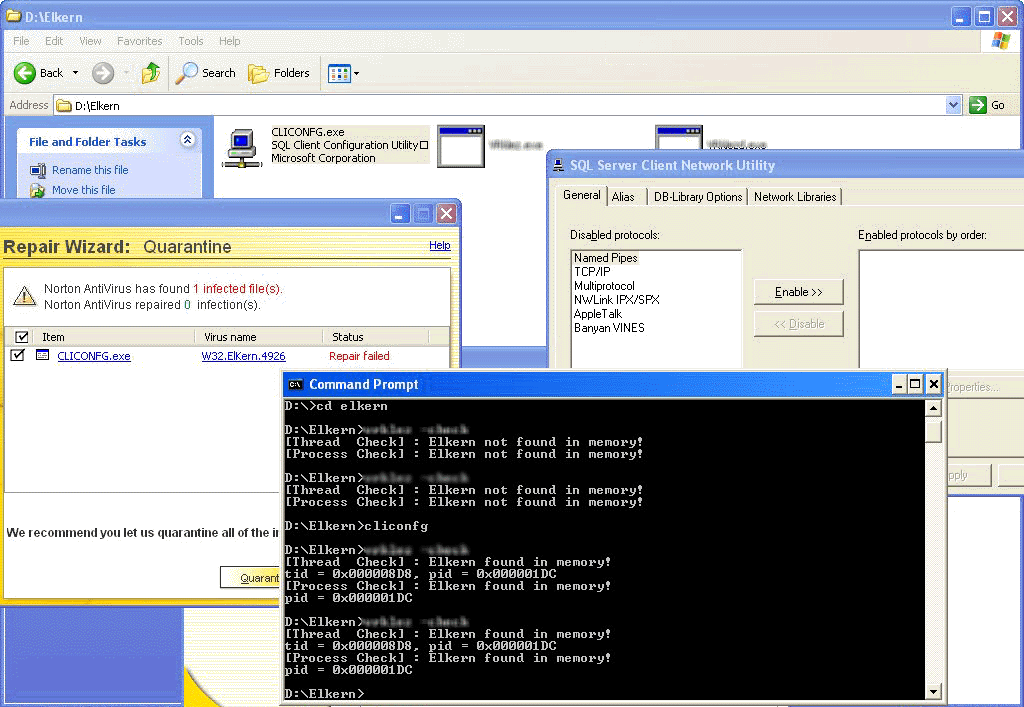The width and height of the screenshot is (1024, 707).
Task: Open the Views dropdown in toolbar
Action: [x=344, y=73]
